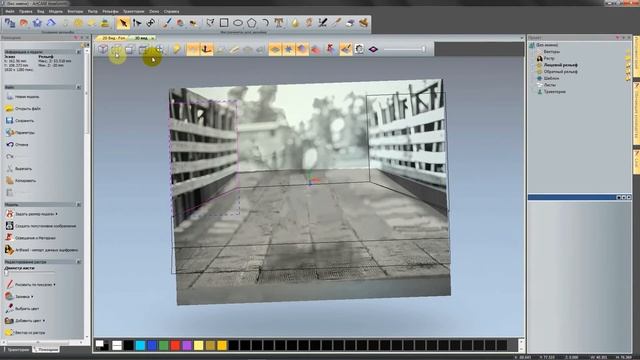This screenshot has width=640, height=360.
Task: Select the create polygon tool
Action: pyautogui.click(x=252, y=23)
